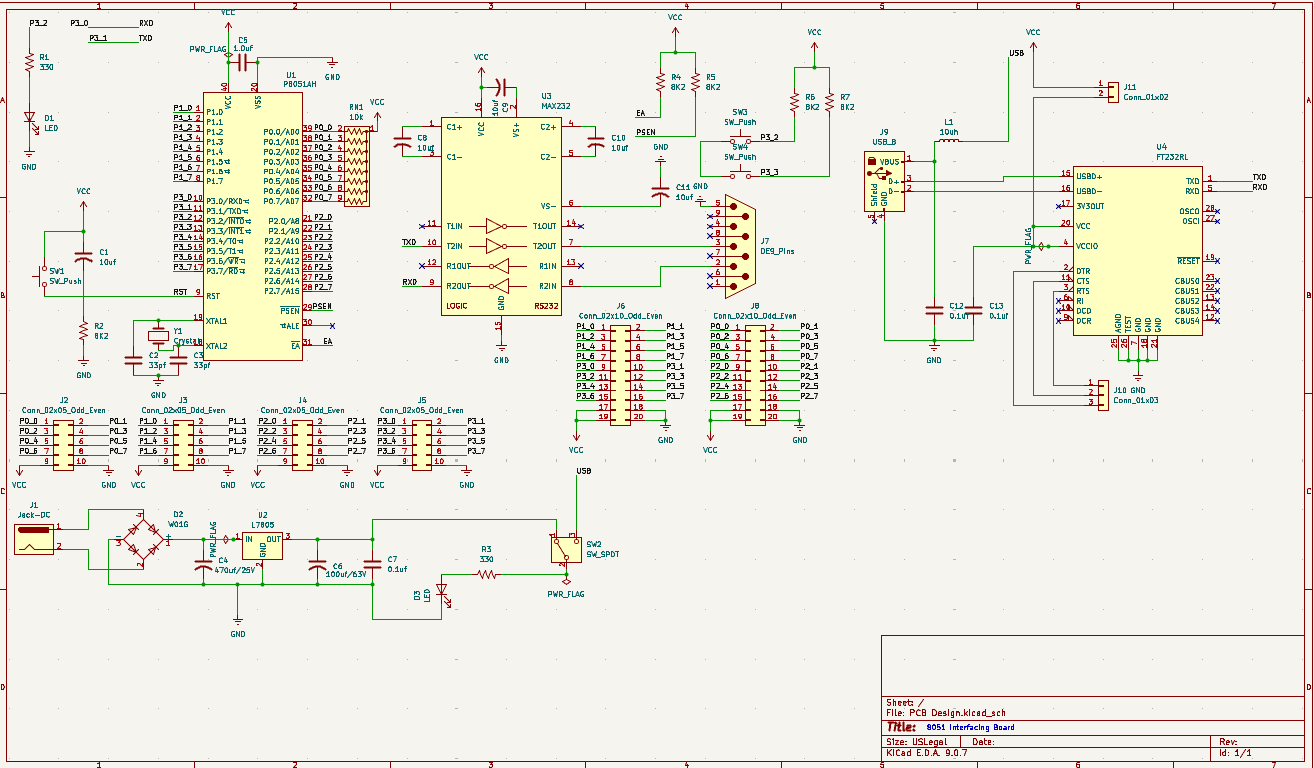Select the J5 Conn_02x05_Odd_Even header
Viewport: 1314px width, 768px height.
click(x=423, y=443)
